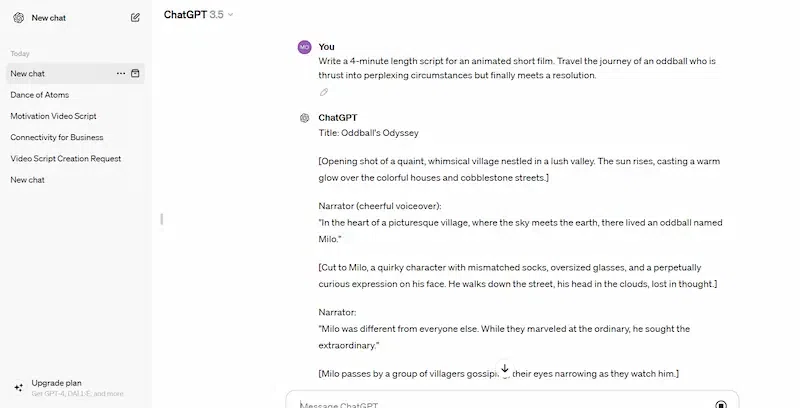Open options menu for the active chat
Screen dimensions: 800x408
click(121, 73)
